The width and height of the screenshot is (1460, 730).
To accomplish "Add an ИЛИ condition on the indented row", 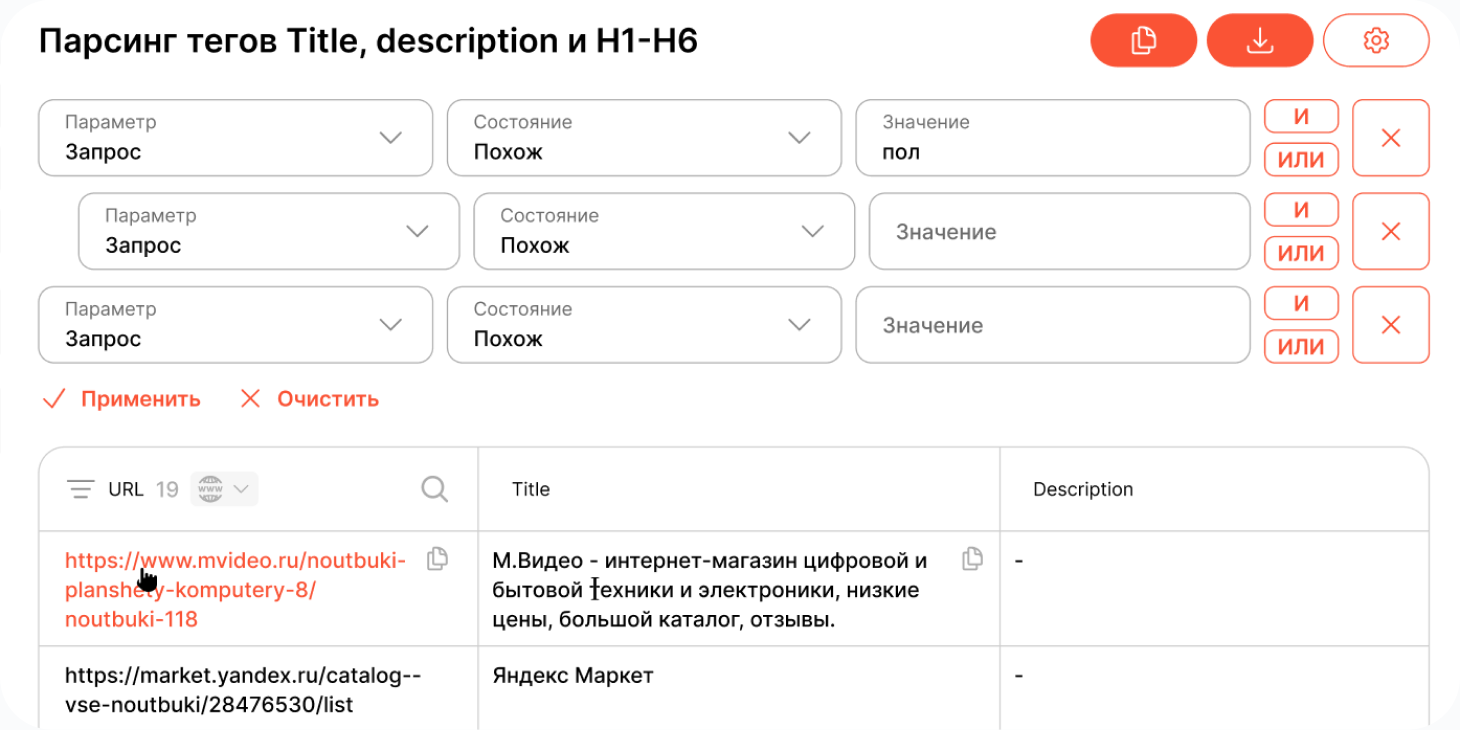I will tap(1301, 253).
